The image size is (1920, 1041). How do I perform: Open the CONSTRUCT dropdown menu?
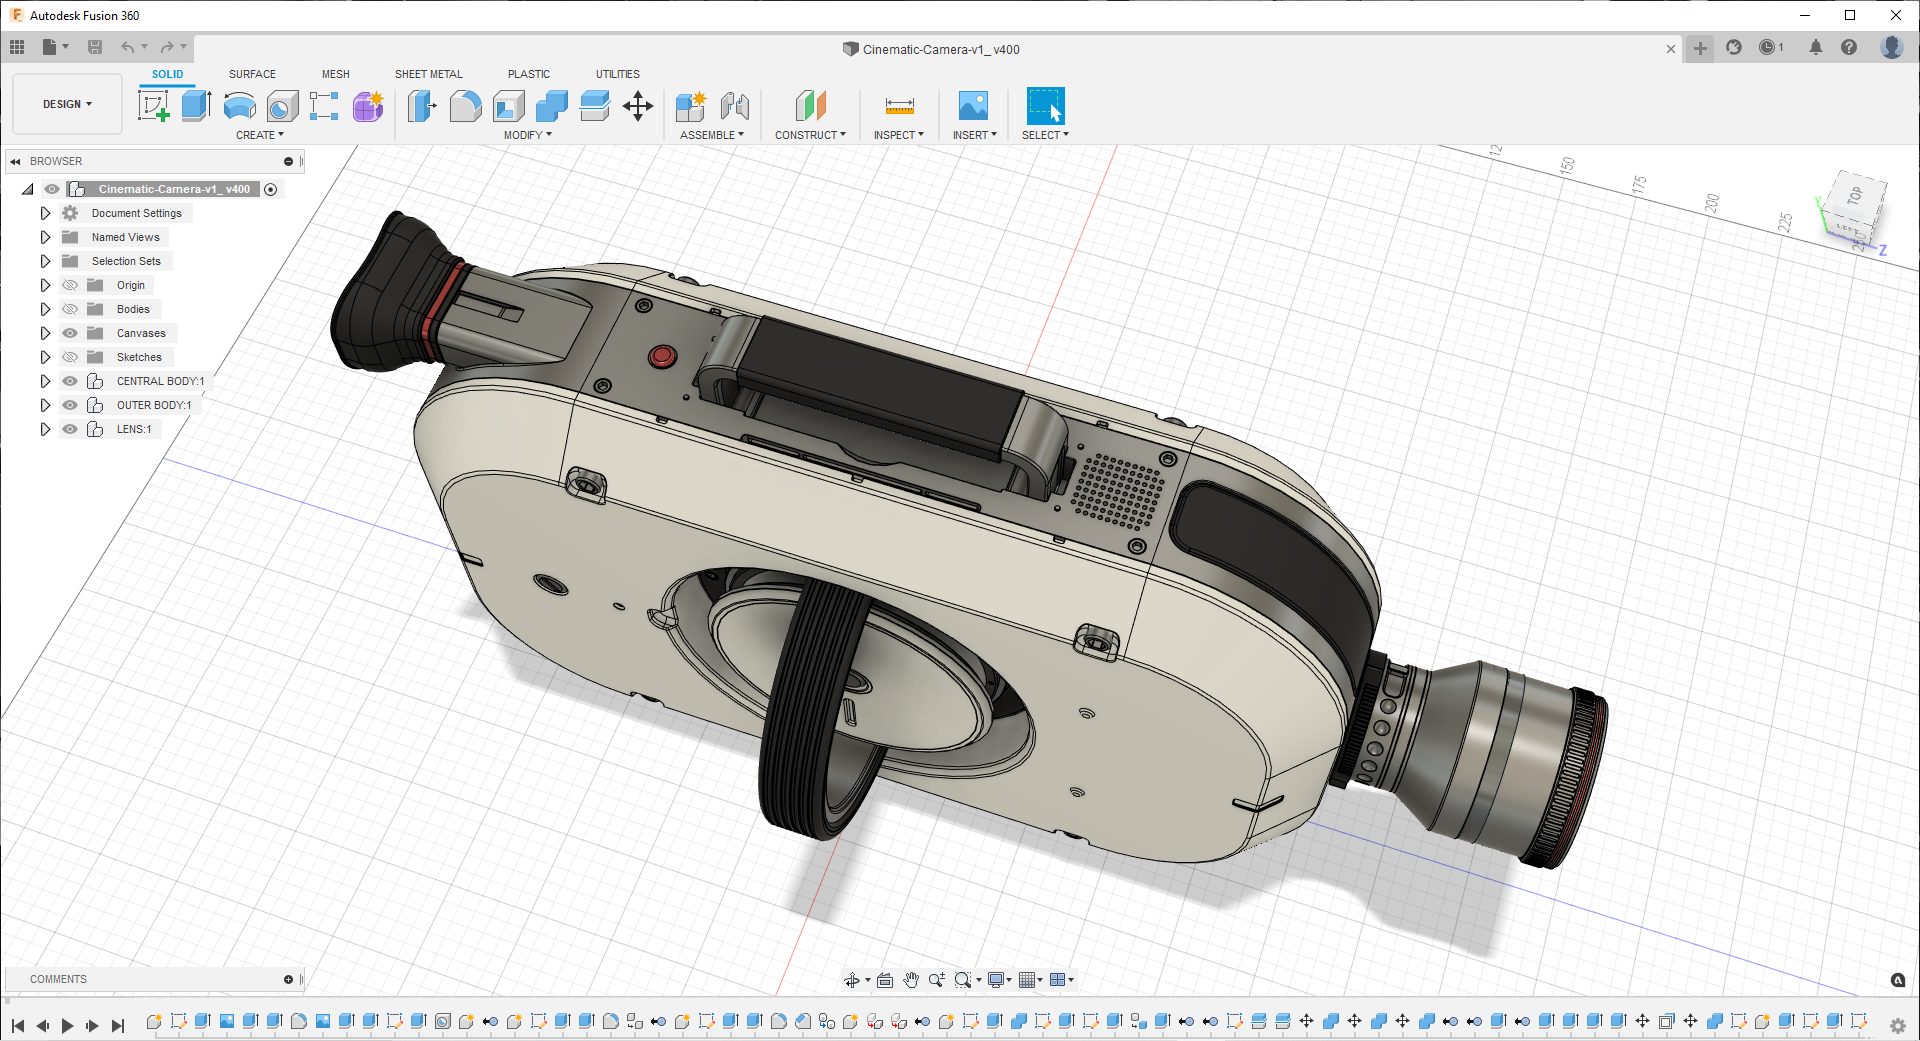[x=810, y=135]
